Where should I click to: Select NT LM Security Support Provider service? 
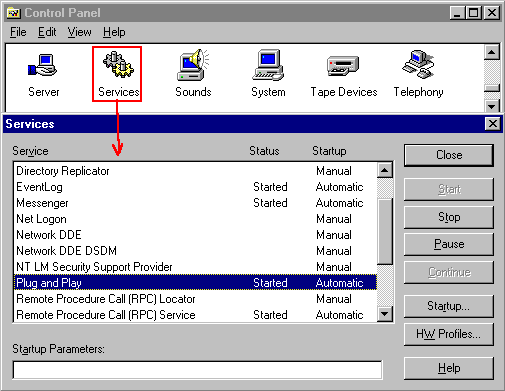(x=195, y=267)
